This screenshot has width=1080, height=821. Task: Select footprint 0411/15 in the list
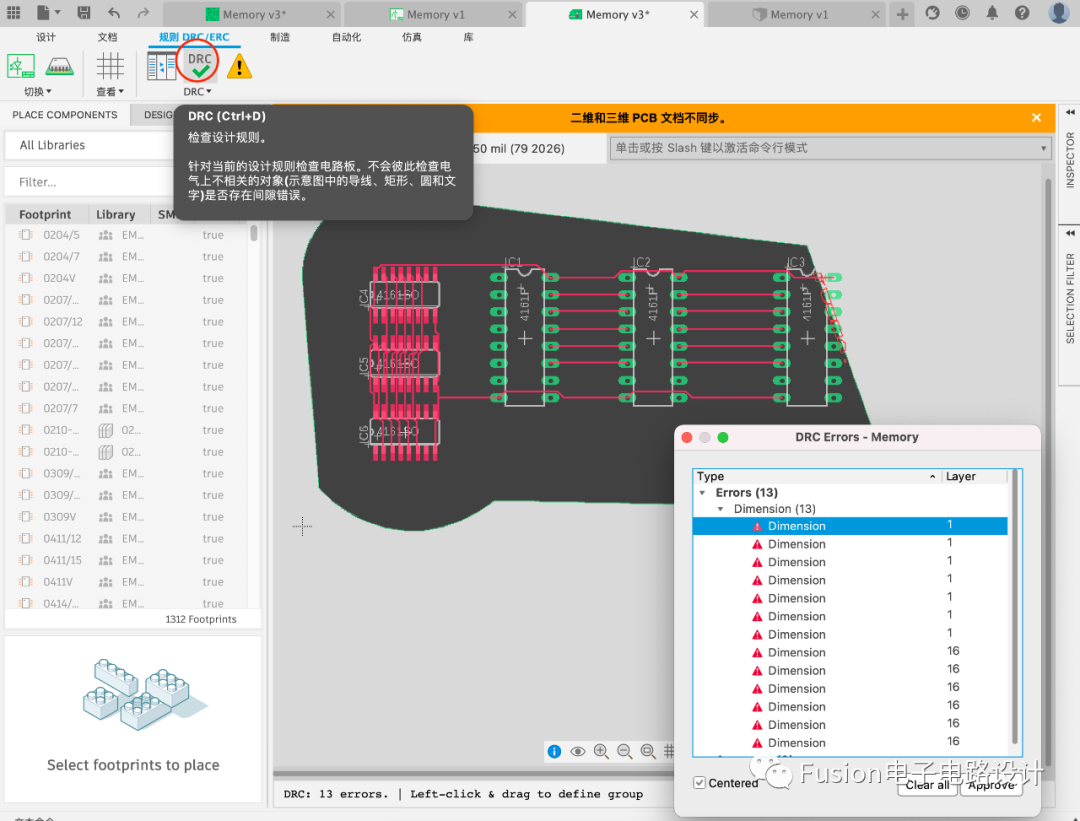(x=124, y=560)
